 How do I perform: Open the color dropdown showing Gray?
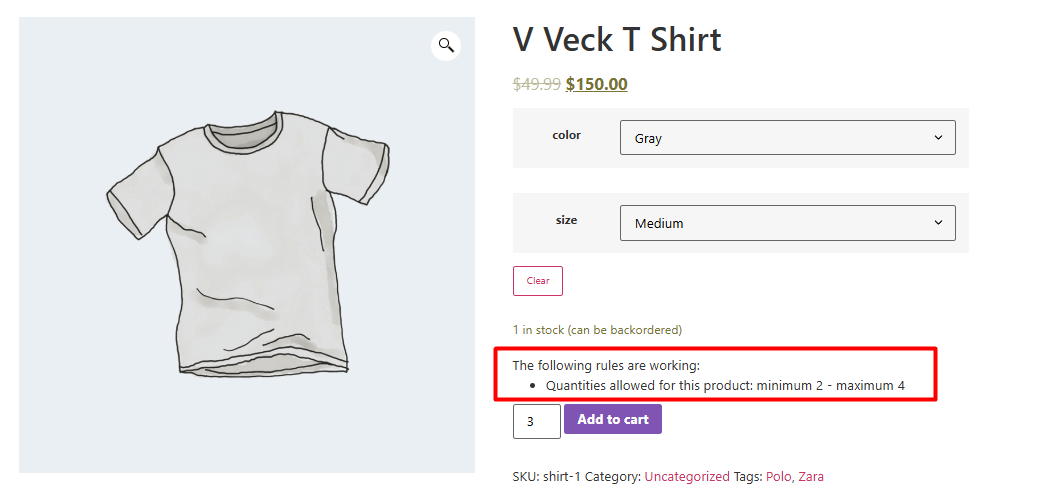pyautogui.click(x=787, y=138)
